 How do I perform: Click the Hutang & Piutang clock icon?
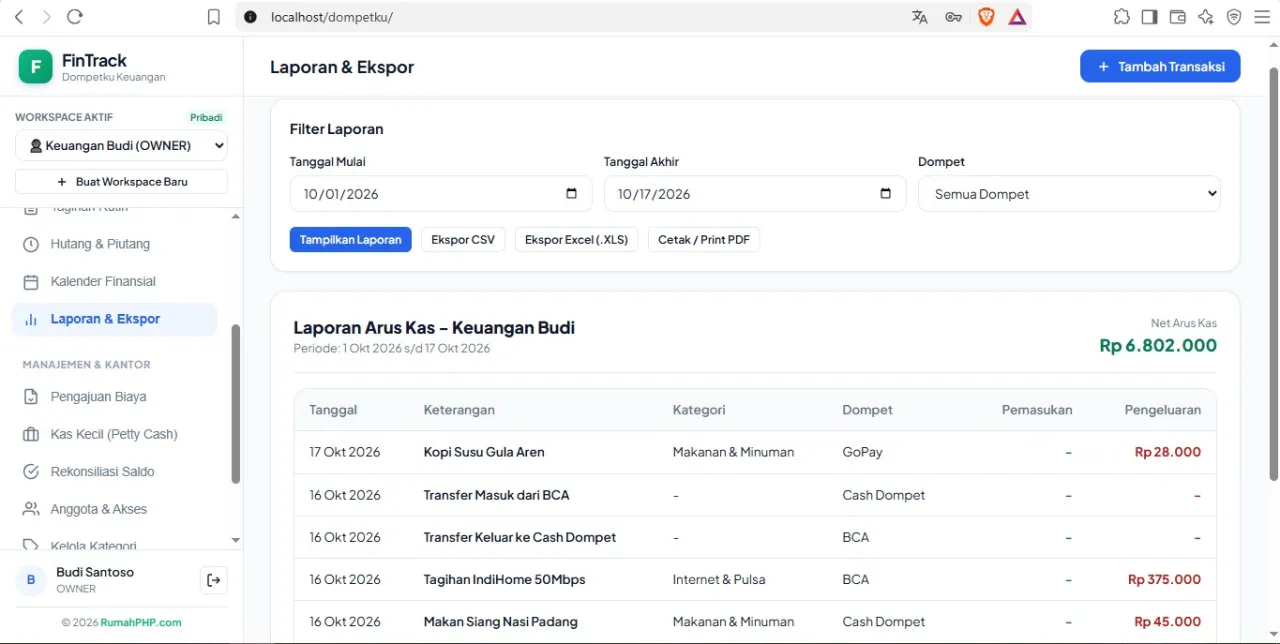point(31,244)
